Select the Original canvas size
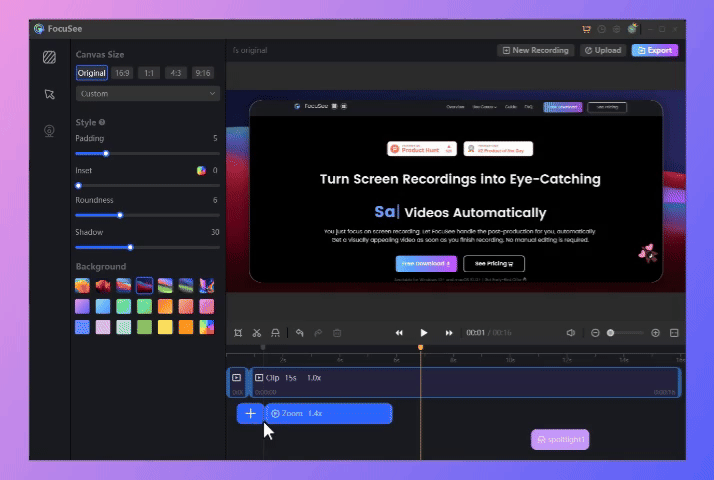714x480 pixels. coord(92,73)
